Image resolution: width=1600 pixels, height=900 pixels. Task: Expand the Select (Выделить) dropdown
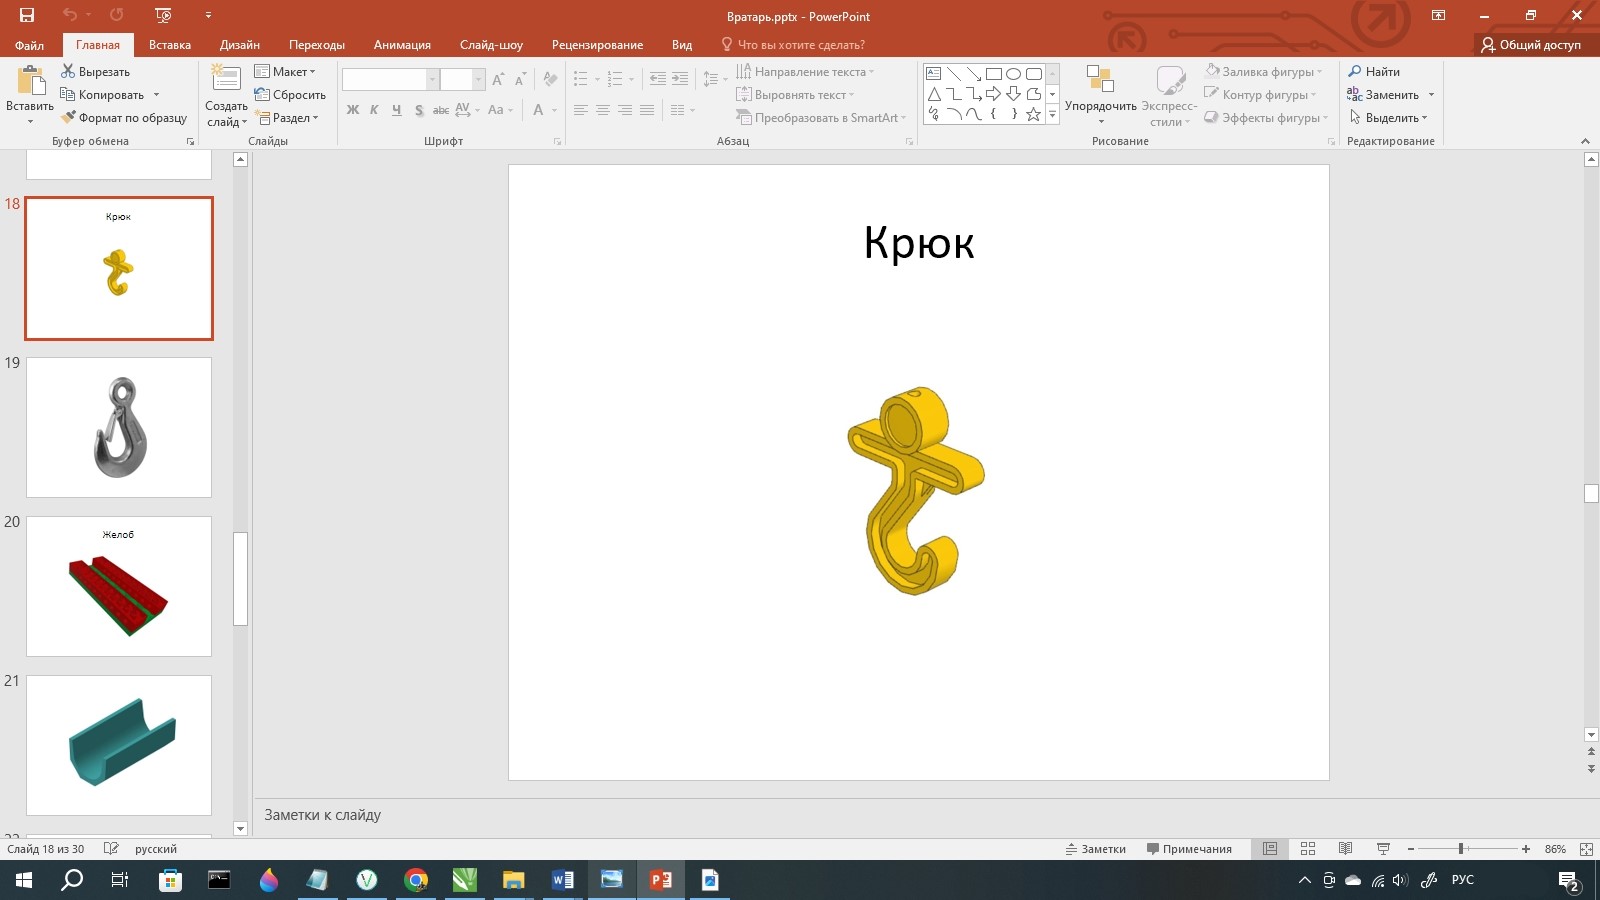point(1390,118)
